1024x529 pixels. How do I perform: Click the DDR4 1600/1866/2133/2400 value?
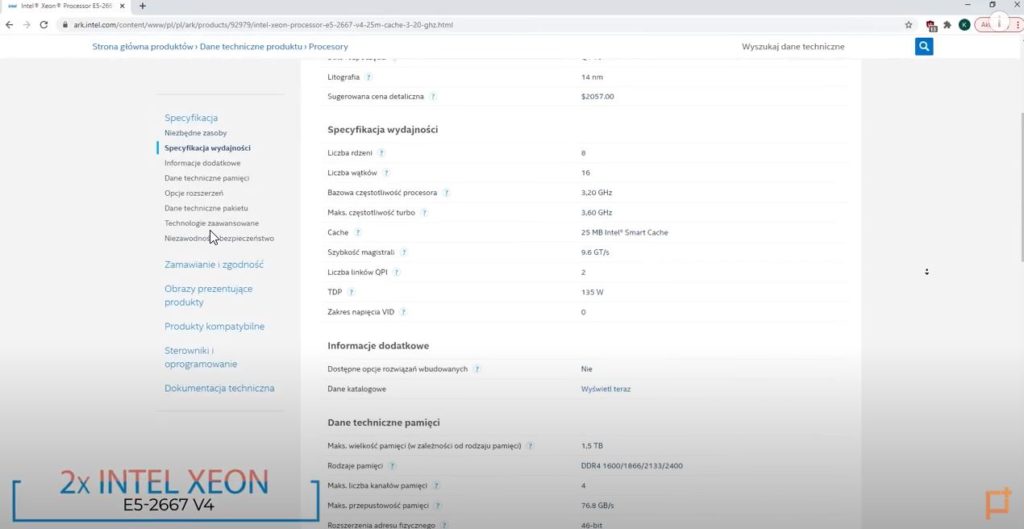[632, 466]
